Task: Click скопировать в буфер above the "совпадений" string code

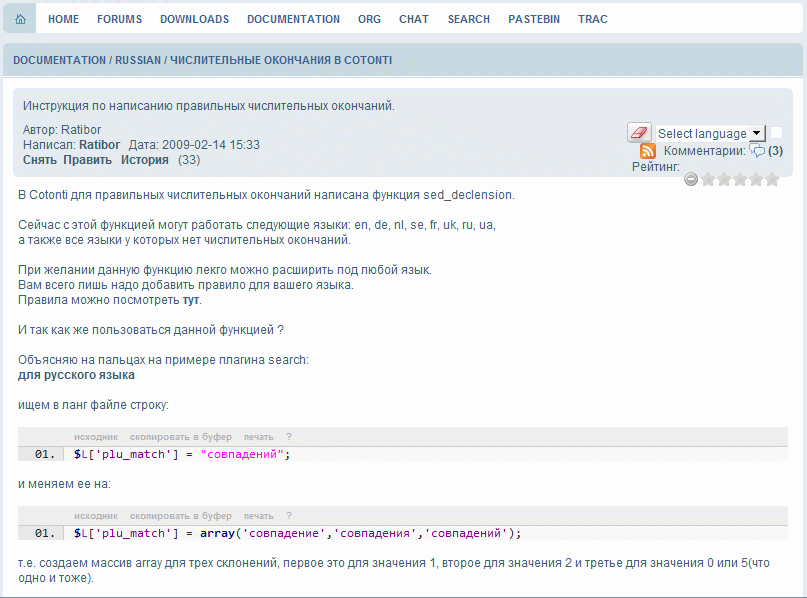Action: pos(181,437)
